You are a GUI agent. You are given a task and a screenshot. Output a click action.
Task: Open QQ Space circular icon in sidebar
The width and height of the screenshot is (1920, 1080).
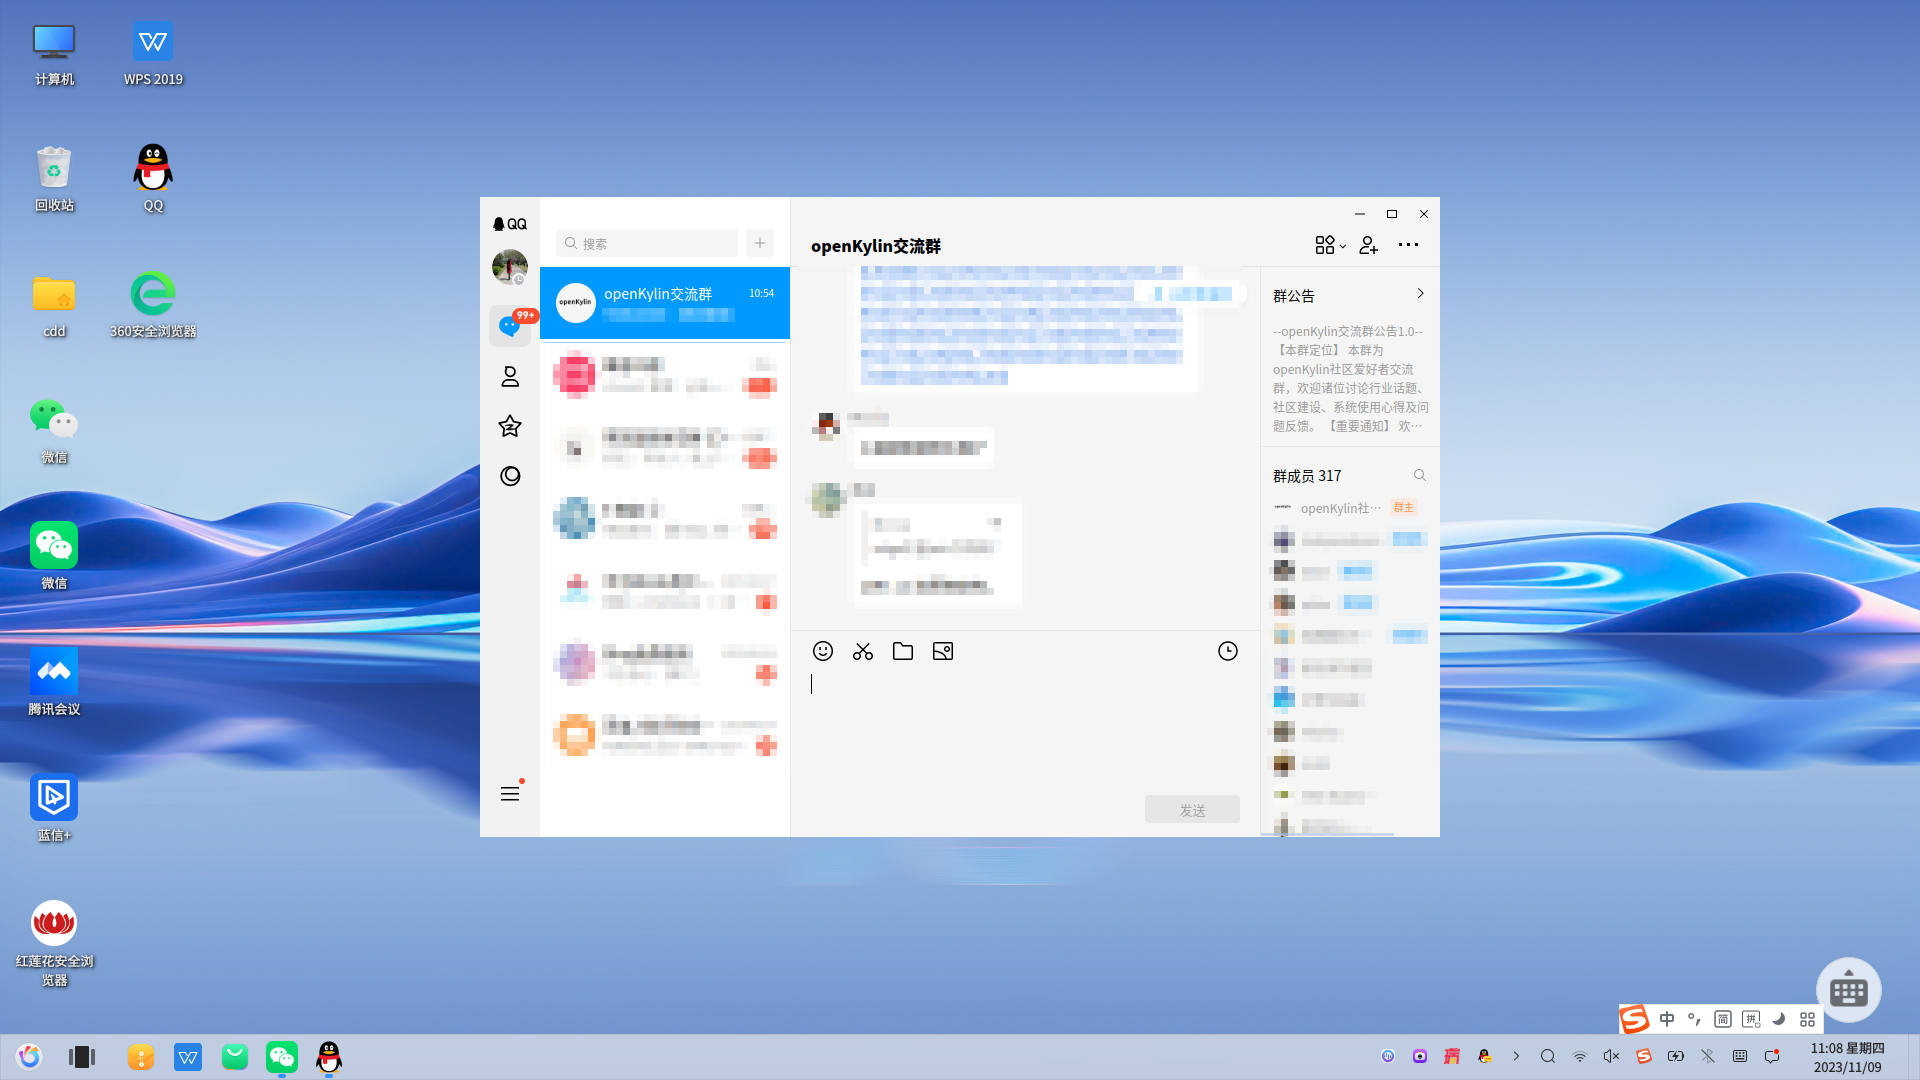[x=510, y=476]
